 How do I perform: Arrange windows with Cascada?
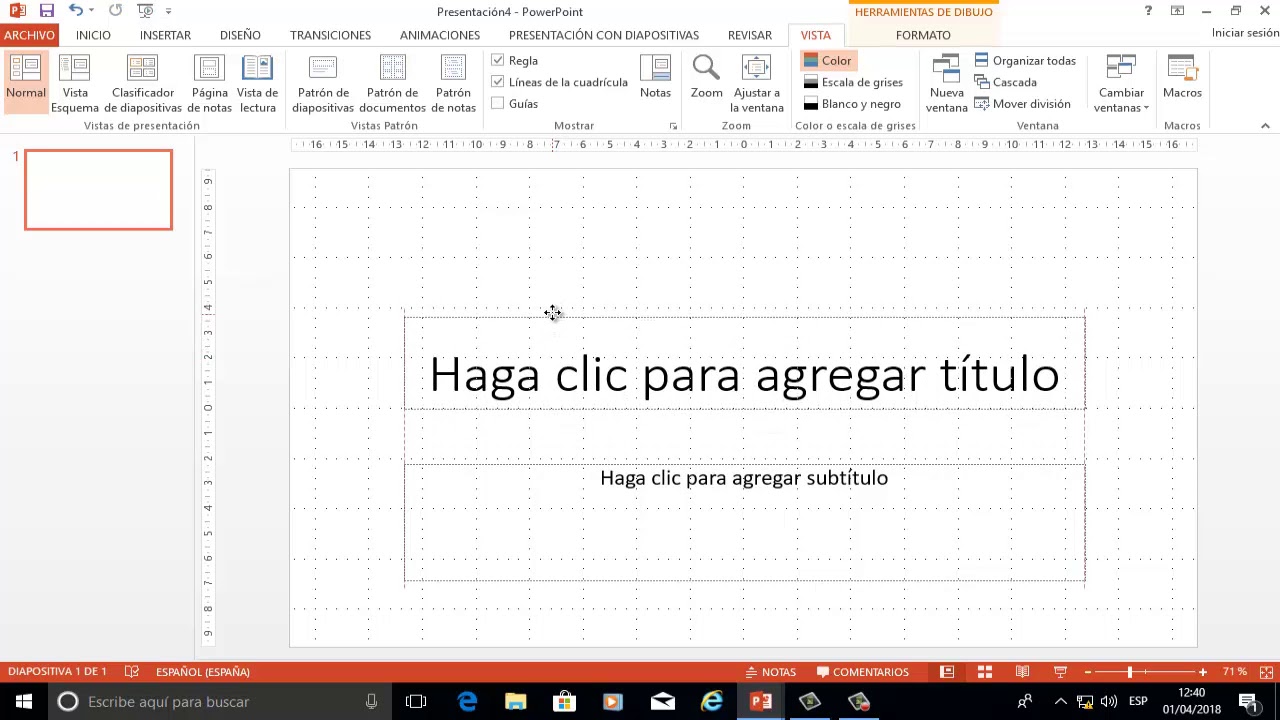coord(1006,82)
